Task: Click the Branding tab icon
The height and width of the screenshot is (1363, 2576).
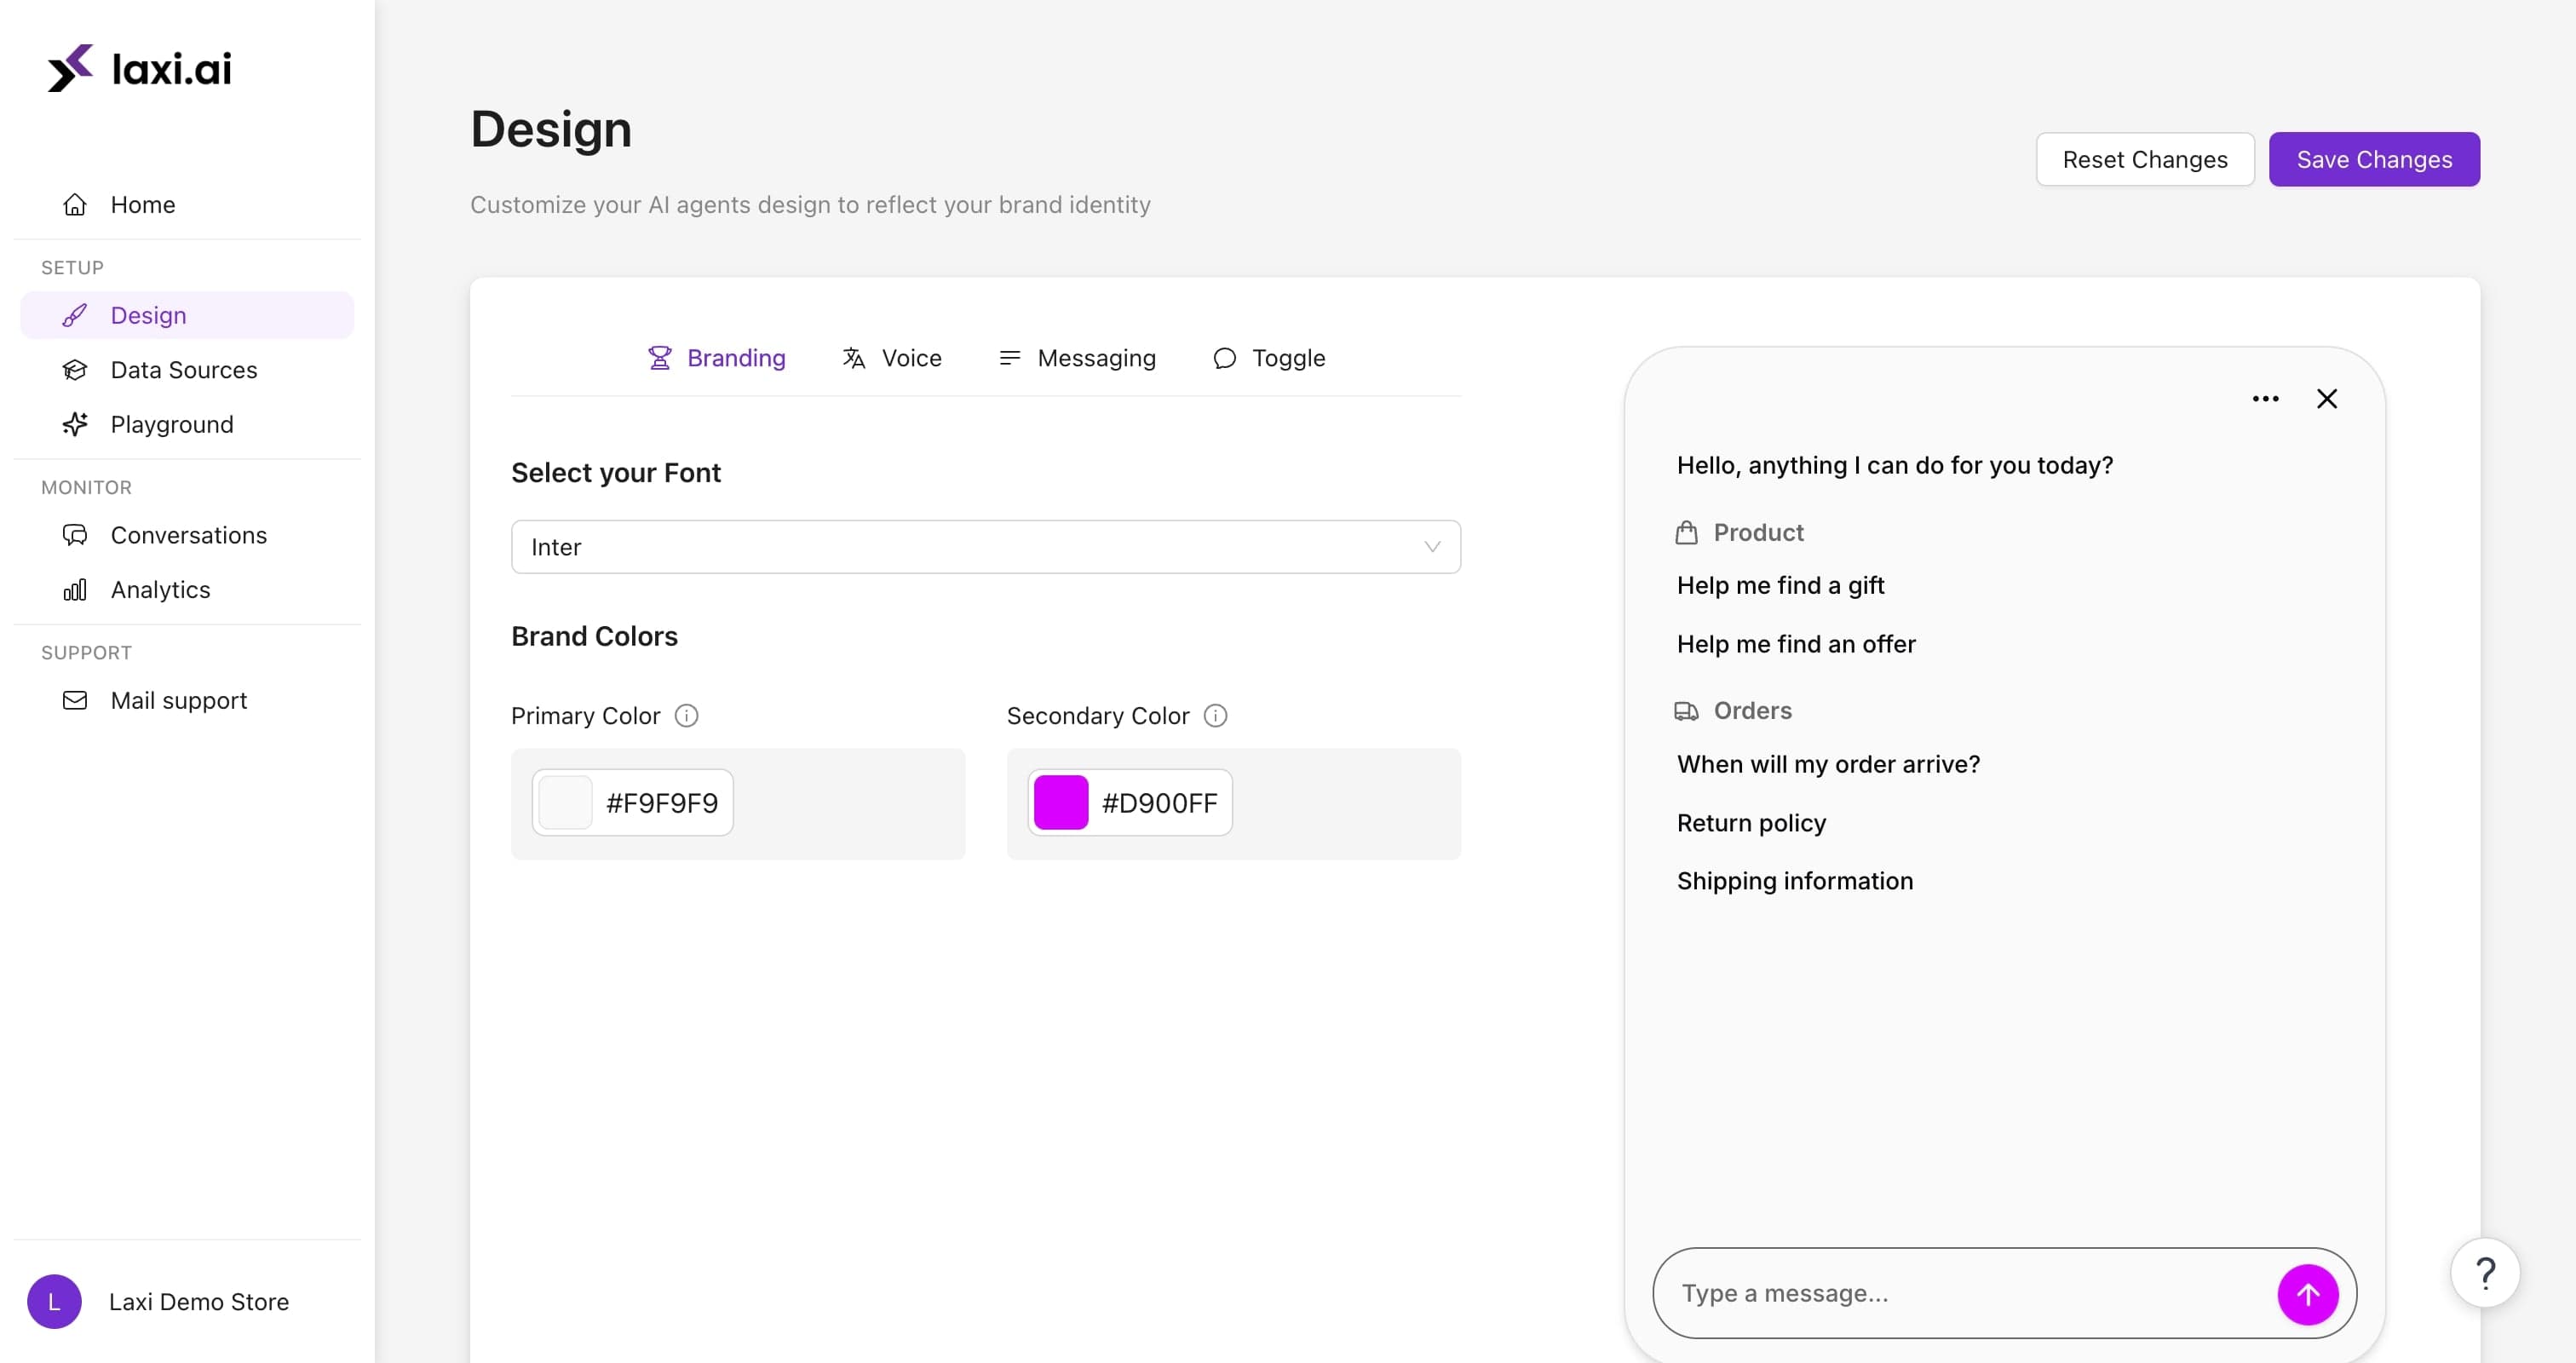Action: (x=660, y=358)
